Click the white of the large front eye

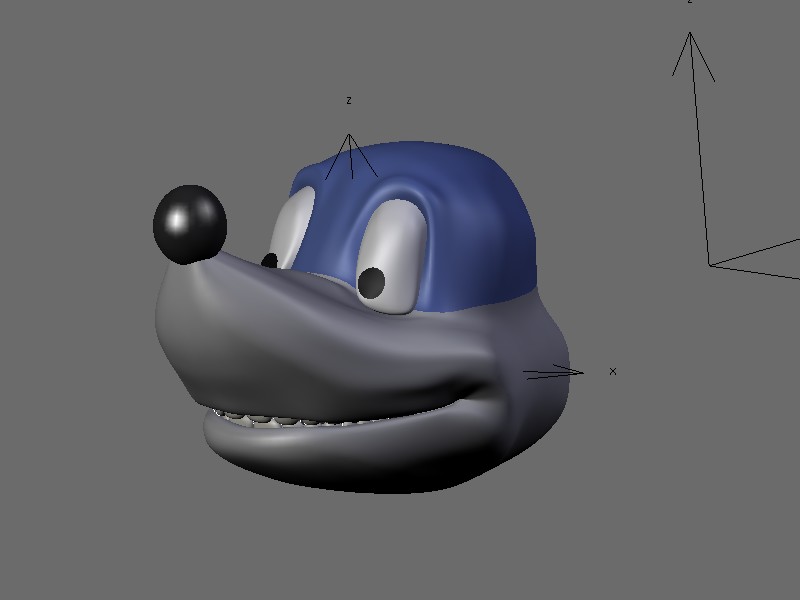[392, 255]
